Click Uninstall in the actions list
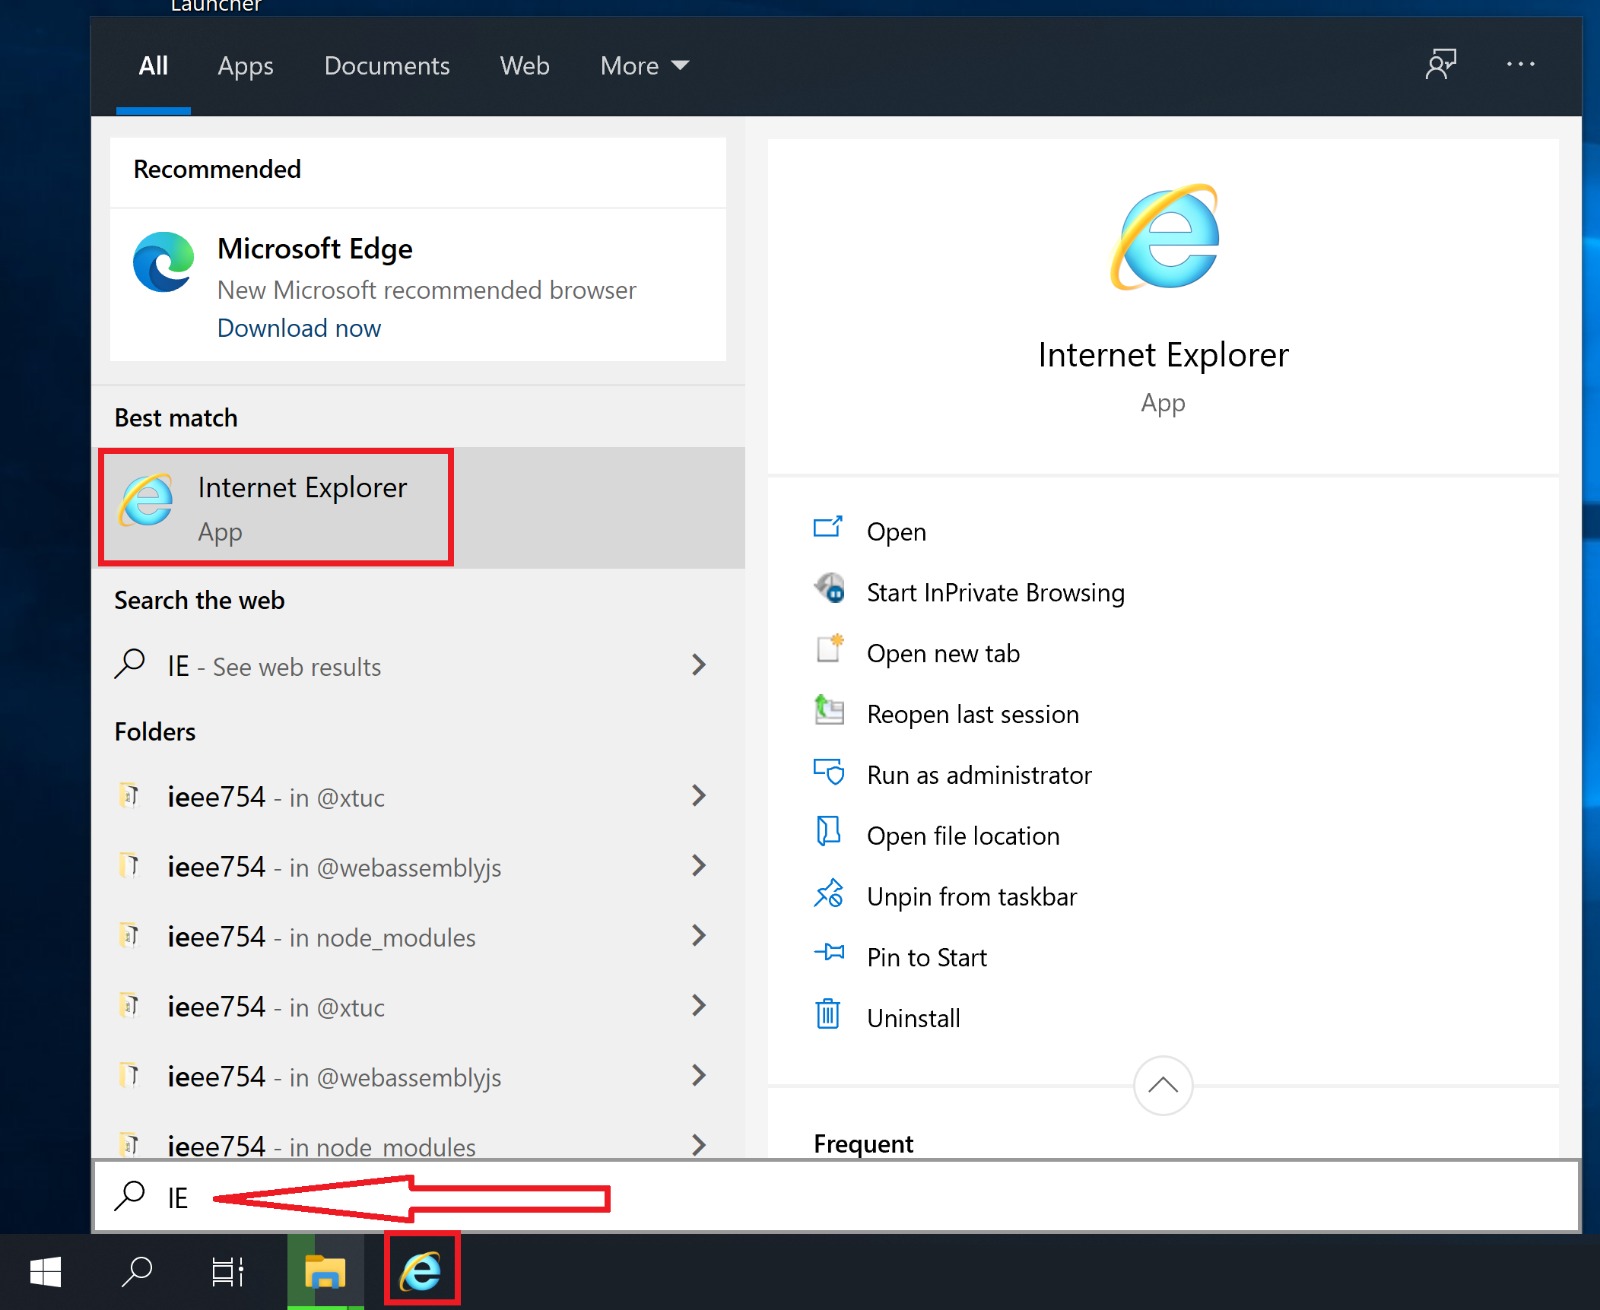 pyautogui.click(x=913, y=1019)
